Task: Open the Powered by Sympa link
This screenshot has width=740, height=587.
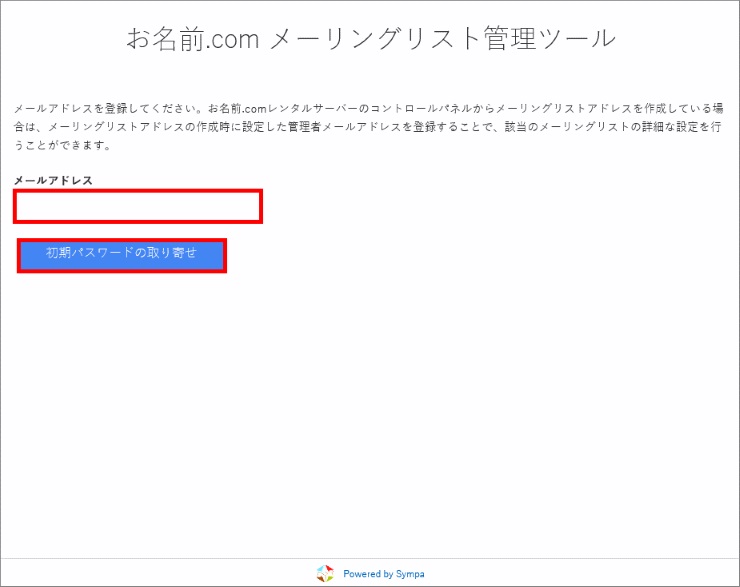Action: coord(383,574)
